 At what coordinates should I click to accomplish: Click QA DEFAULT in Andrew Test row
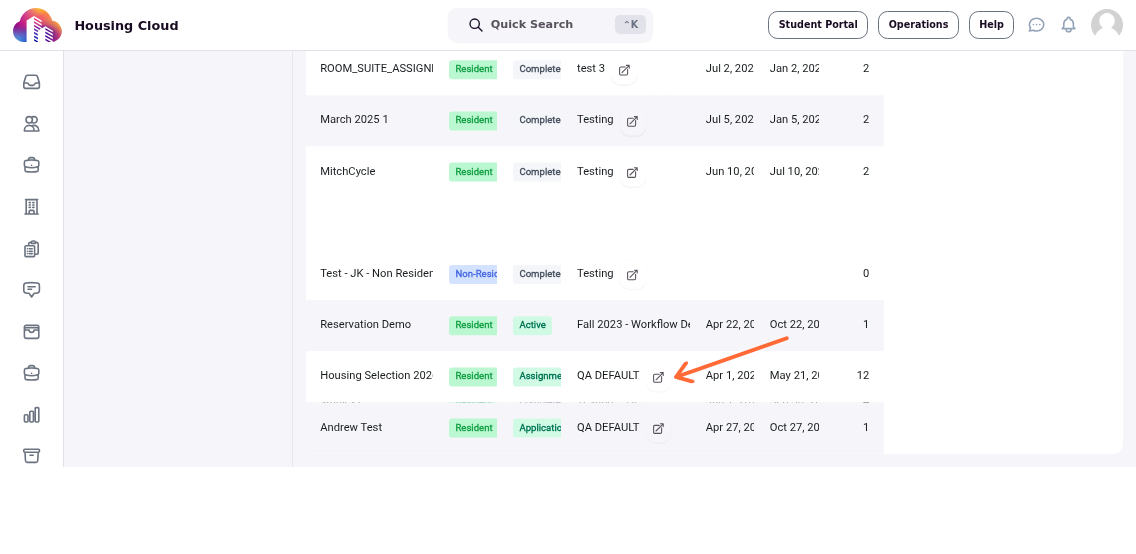click(609, 427)
